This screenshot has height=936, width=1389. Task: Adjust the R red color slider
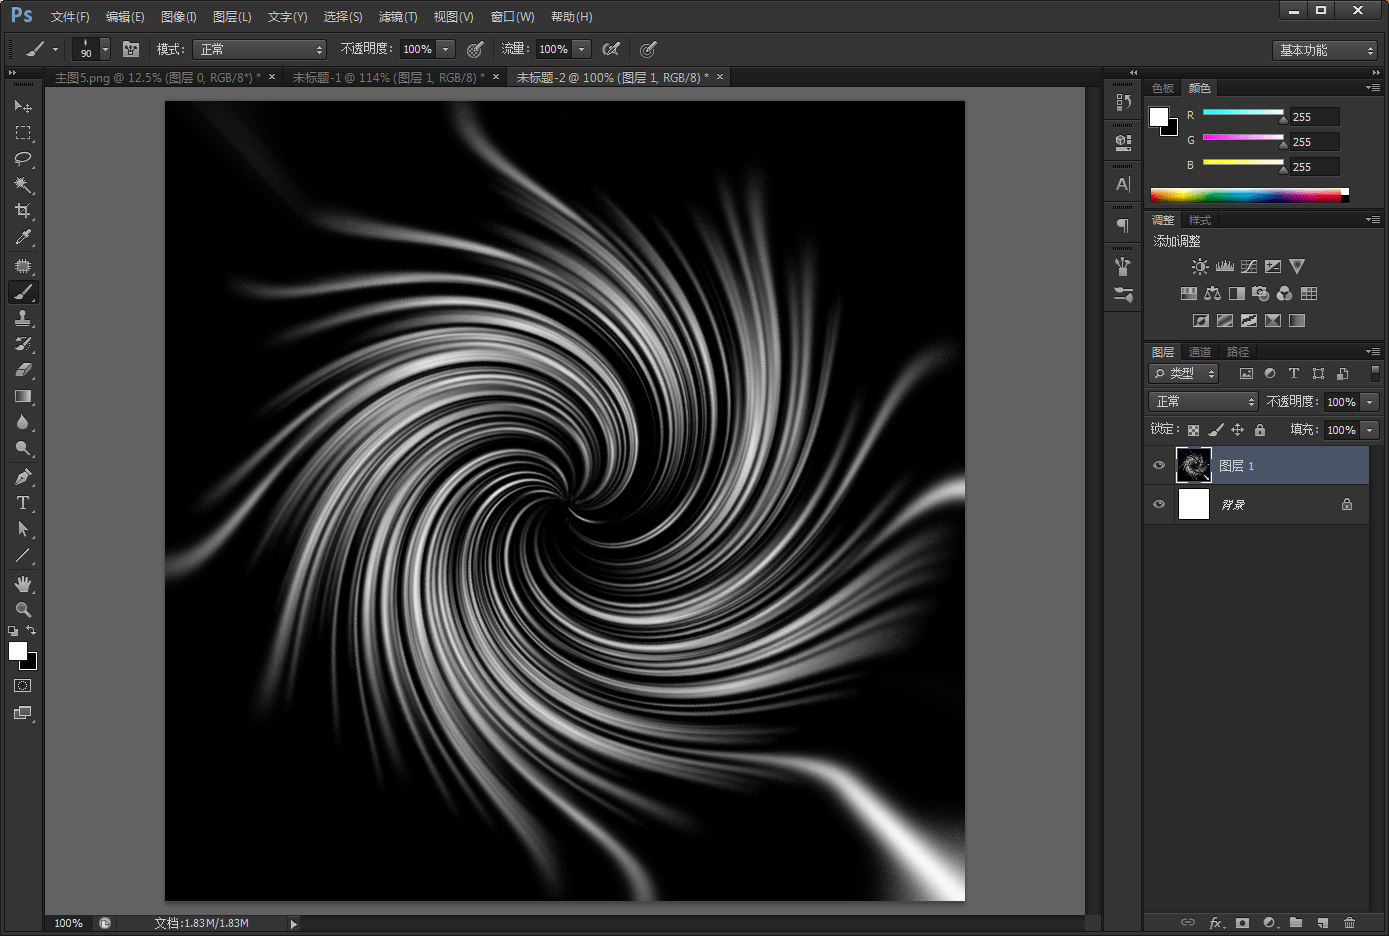(1243, 114)
